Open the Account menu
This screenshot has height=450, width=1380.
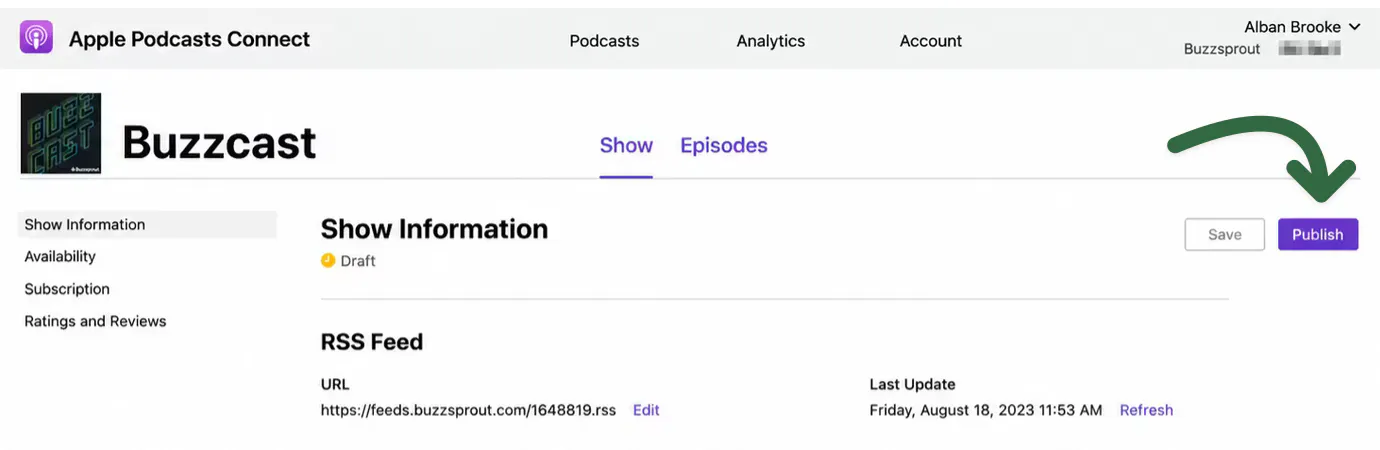tap(931, 41)
